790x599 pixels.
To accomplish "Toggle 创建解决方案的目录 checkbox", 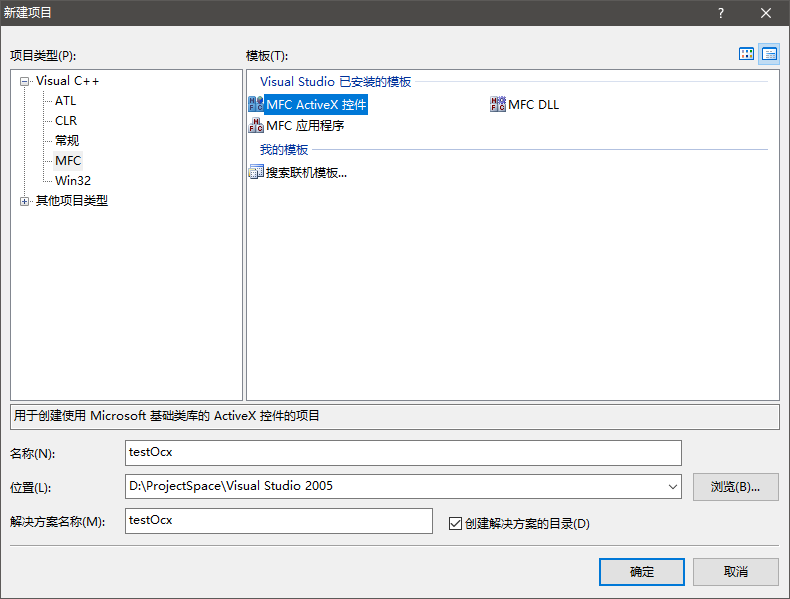I will point(455,523).
